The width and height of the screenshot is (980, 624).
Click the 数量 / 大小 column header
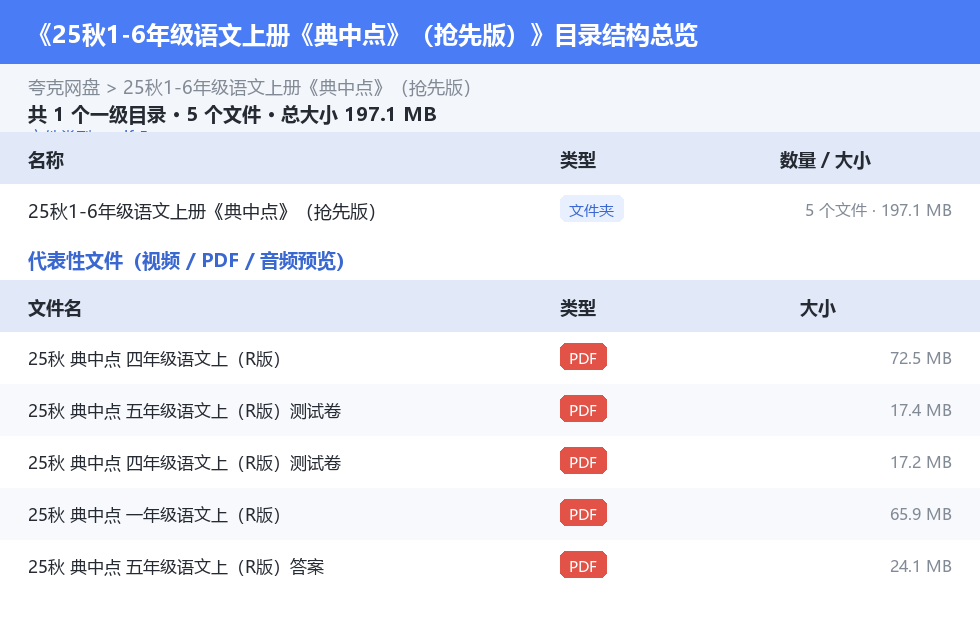(825, 160)
